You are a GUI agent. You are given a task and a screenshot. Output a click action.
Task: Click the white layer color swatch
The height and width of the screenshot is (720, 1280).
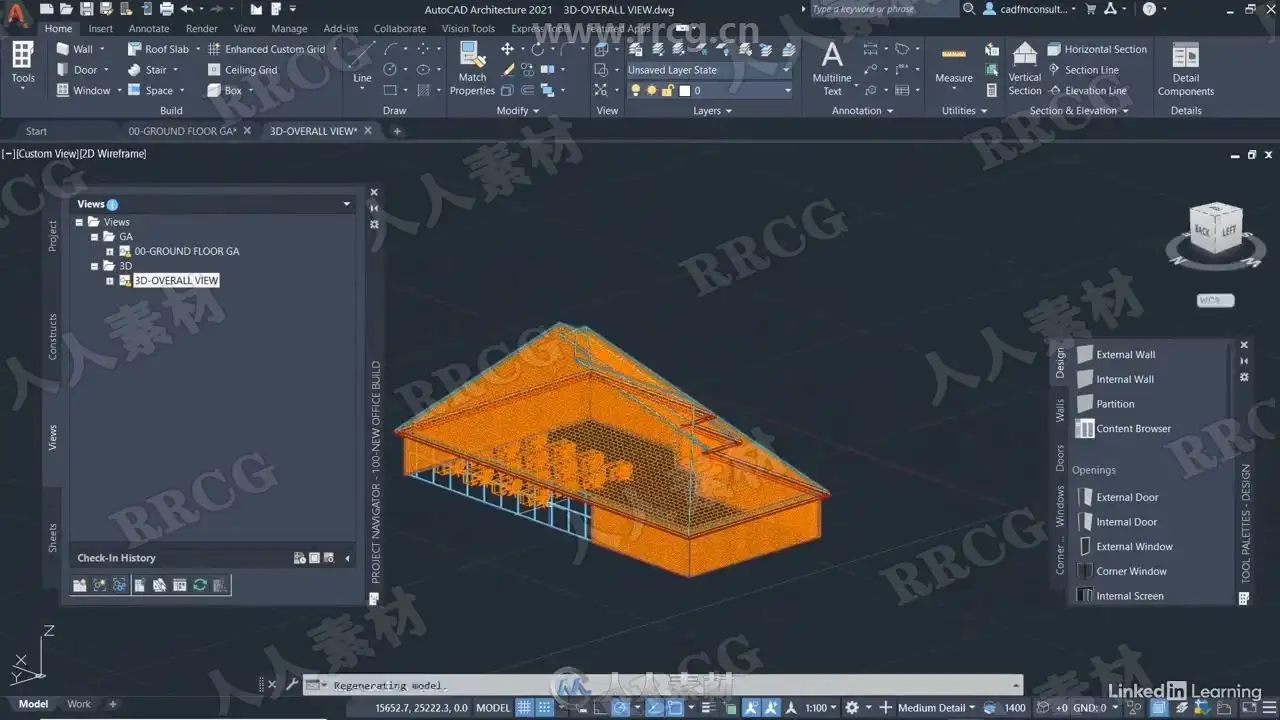pyautogui.click(x=685, y=91)
